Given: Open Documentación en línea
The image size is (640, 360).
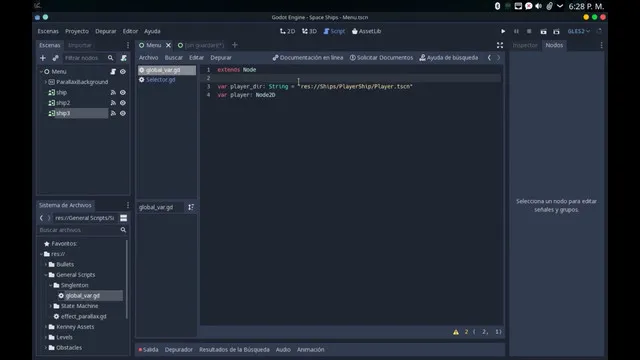Looking at the screenshot, I should [308, 58].
